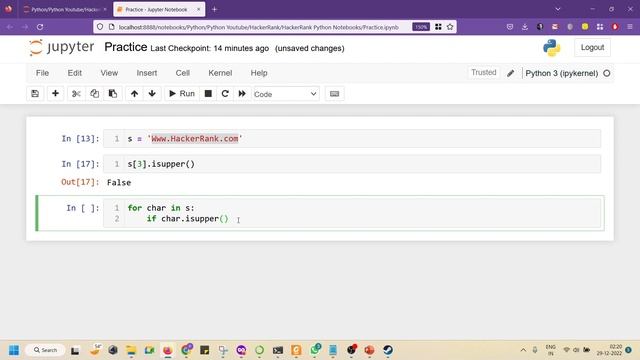Open the command palette keyboard icon
The width and height of the screenshot is (640, 360).
[334, 94]
